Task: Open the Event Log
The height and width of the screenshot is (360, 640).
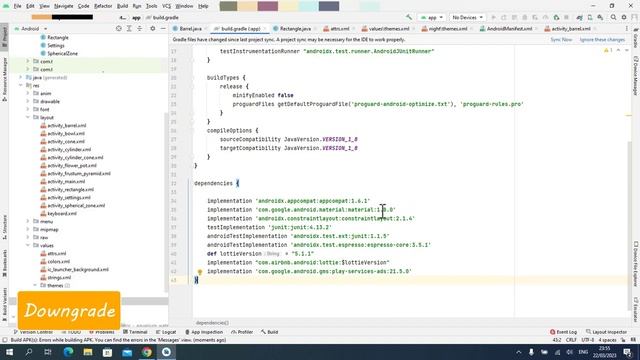Action: [x=563, y=332]
